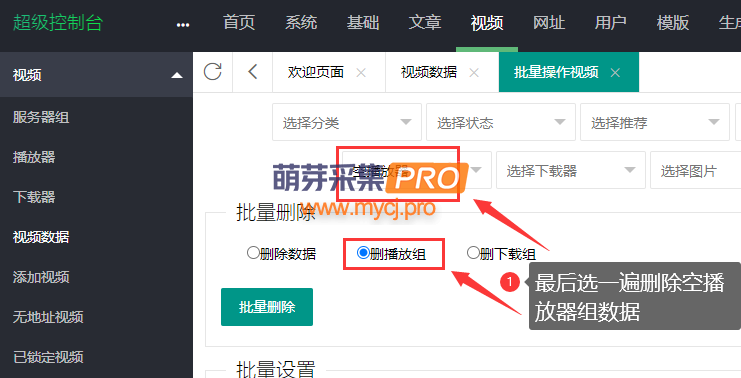The height and width of the screenshot is (378, 741).
Task: Select the 删除数据 radio option
Action: [x=253, y=253]
